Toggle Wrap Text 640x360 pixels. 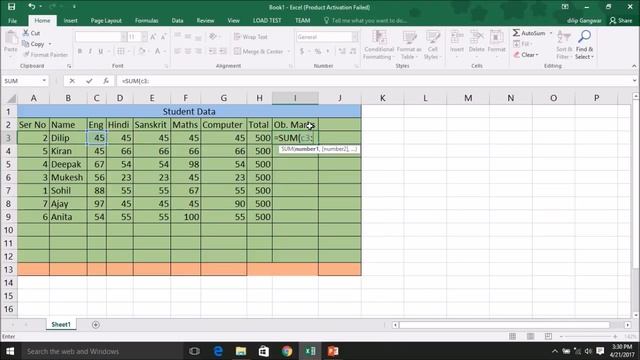point(251,37)
